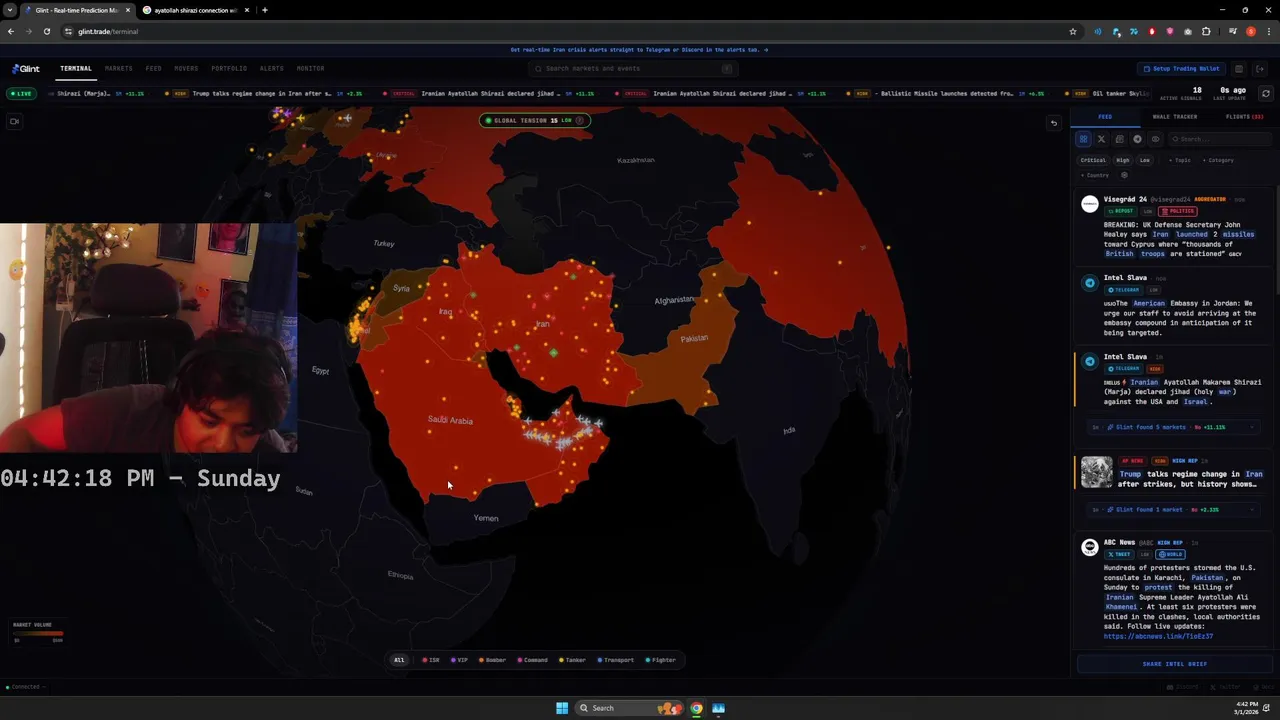Toggle the High severity filter
The image size is (1280, 720).
[1123, 160]
